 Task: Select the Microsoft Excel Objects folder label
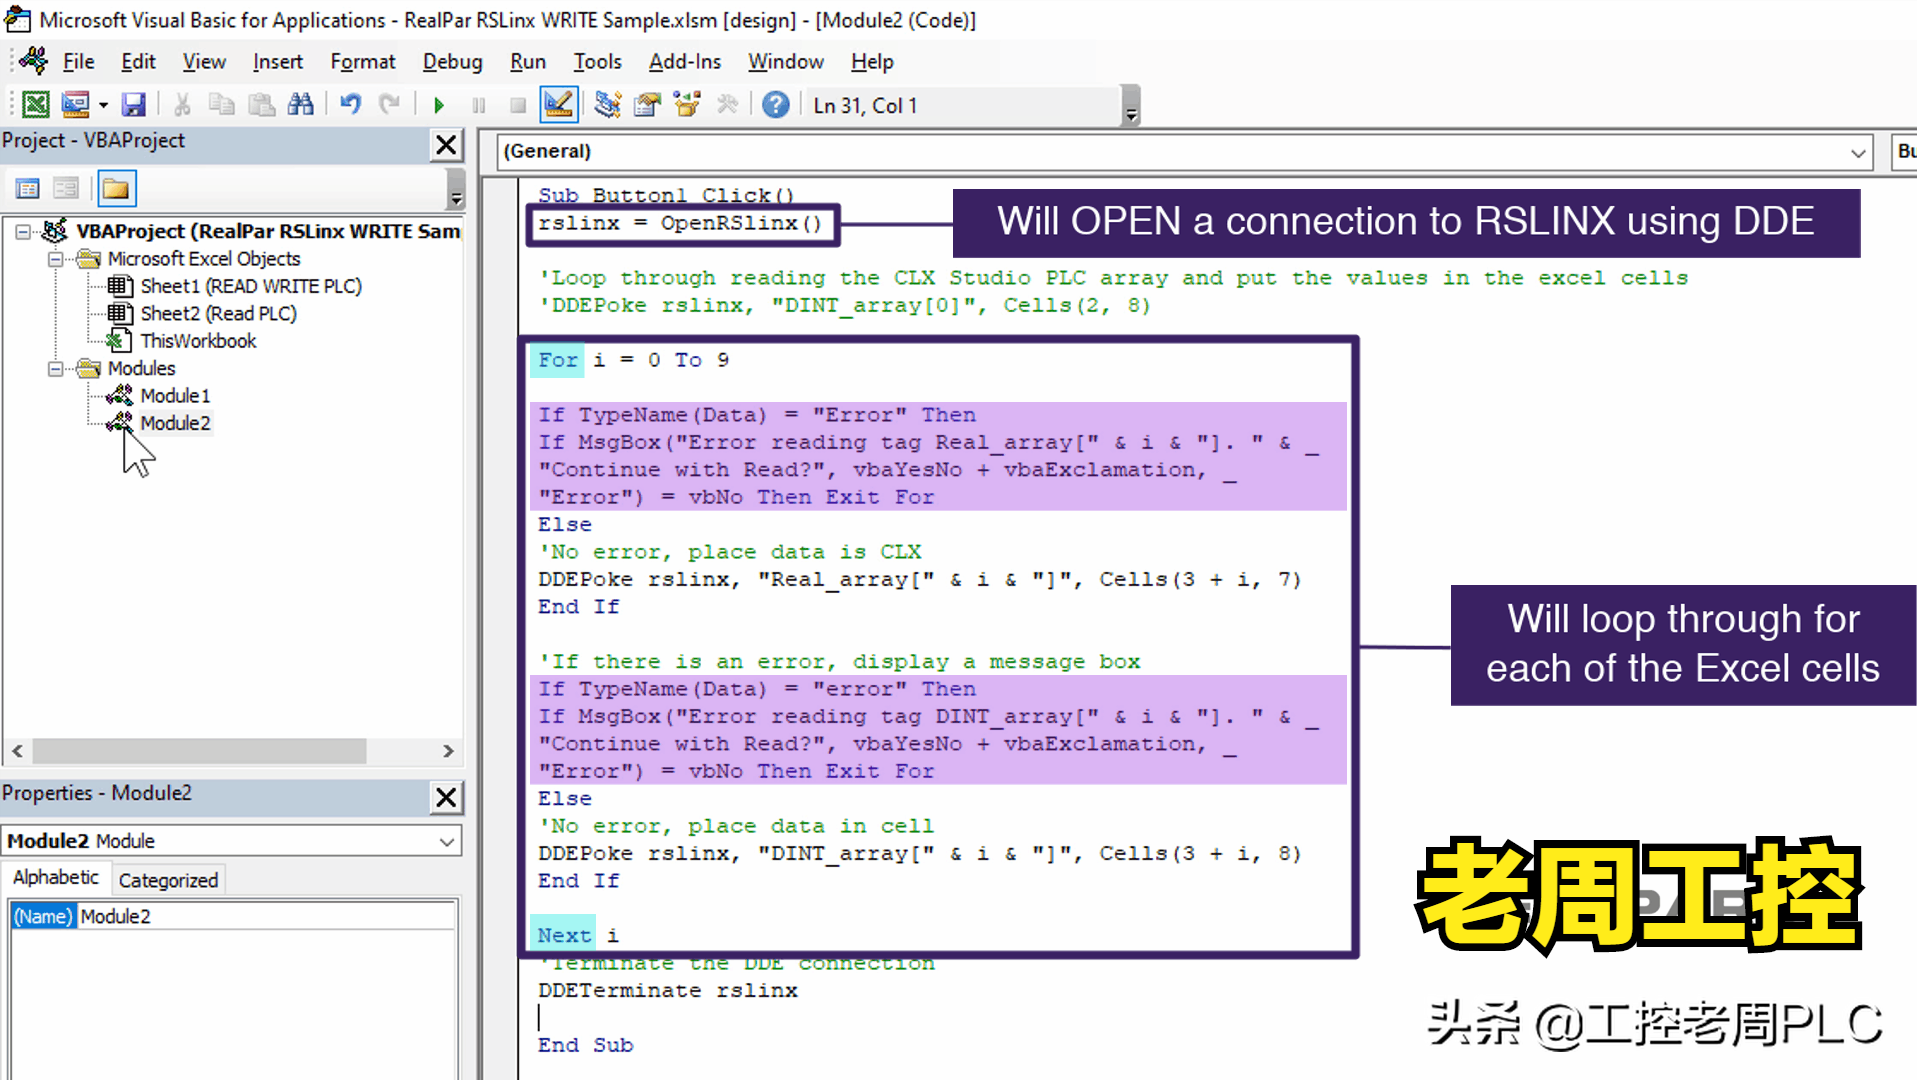[x=204, y=259]
